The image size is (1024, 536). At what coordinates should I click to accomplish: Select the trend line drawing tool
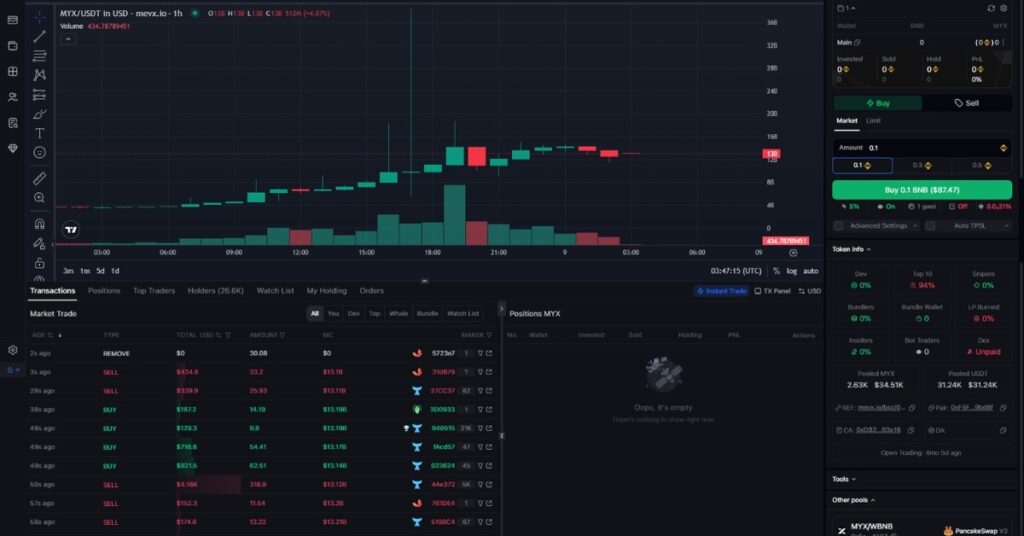(x=39, y=37)
